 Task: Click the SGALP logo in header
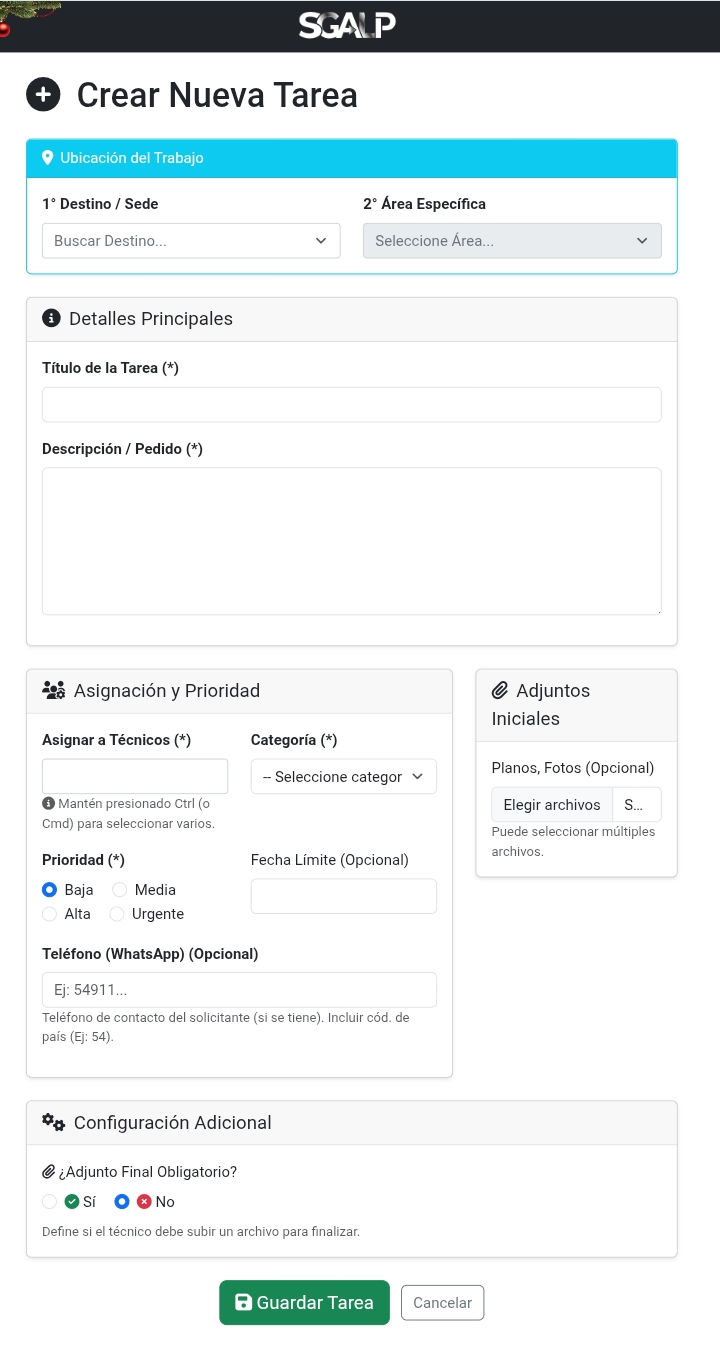point(347,25)
